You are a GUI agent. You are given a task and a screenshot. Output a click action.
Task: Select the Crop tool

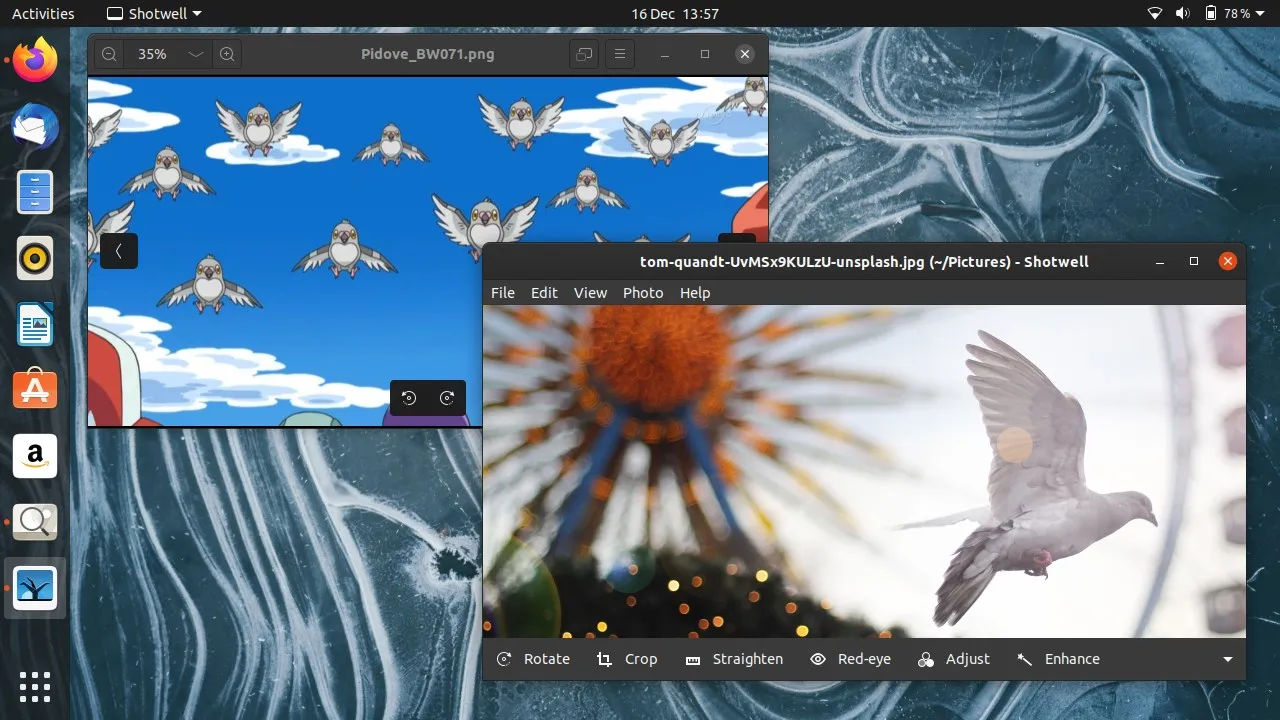(x=627, y=659)
